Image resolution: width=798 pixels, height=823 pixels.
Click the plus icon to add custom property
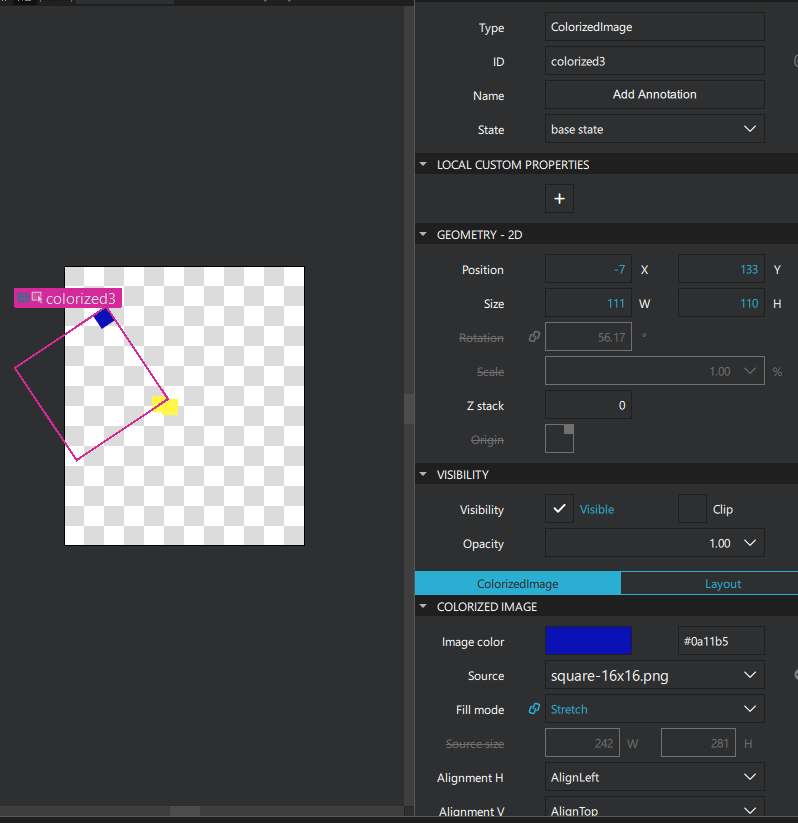[559, 199]
